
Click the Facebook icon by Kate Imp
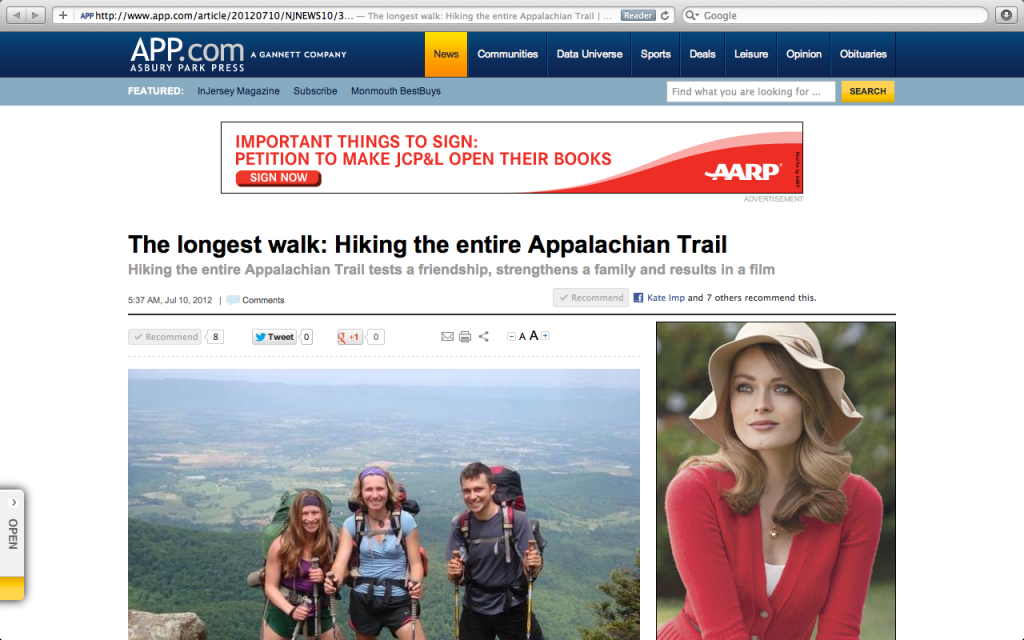(638, 298)
